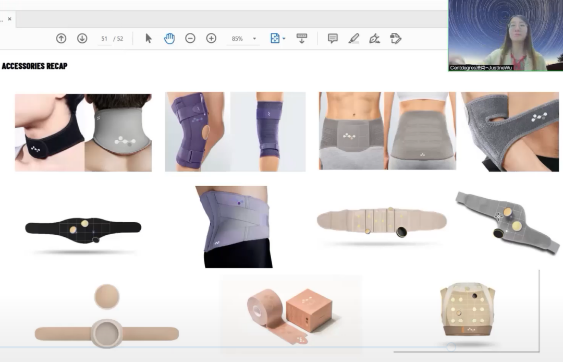Zoom out with the minus icon
This screenshot has width=563, height=362.
pyautogui.click(x=190, y=38)
